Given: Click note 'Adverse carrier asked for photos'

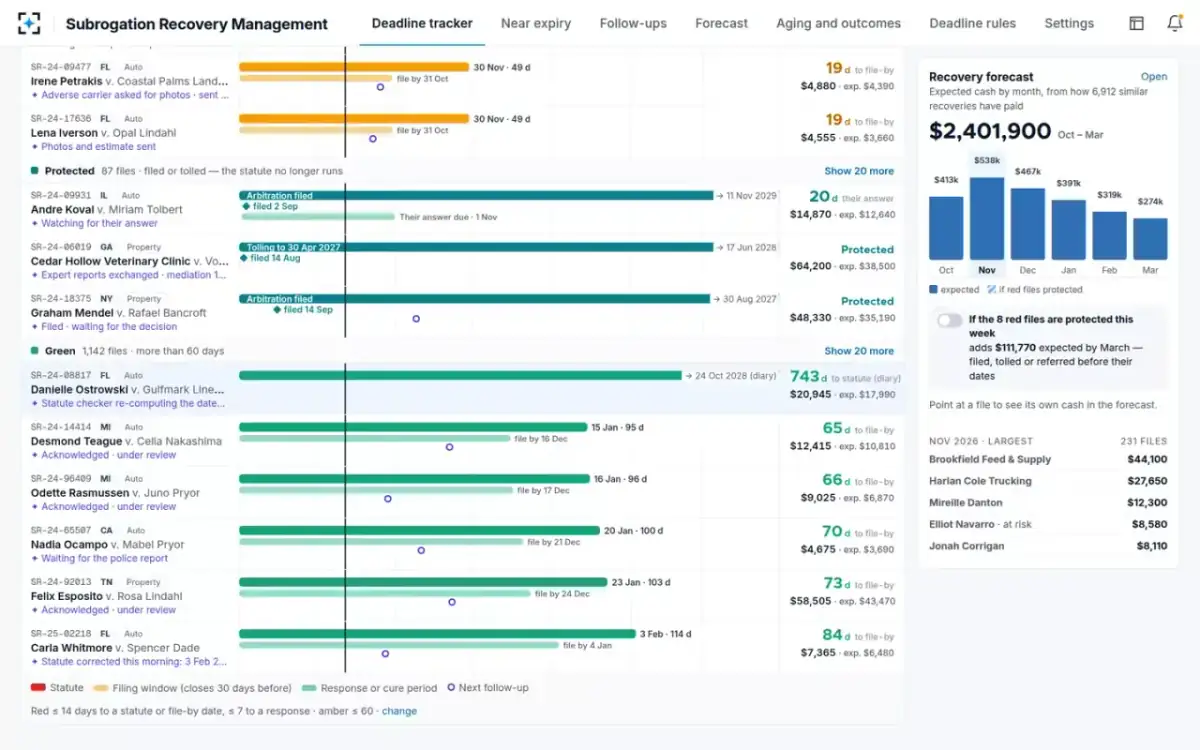Looking at the screenshot, I should (x=130, y=96).
